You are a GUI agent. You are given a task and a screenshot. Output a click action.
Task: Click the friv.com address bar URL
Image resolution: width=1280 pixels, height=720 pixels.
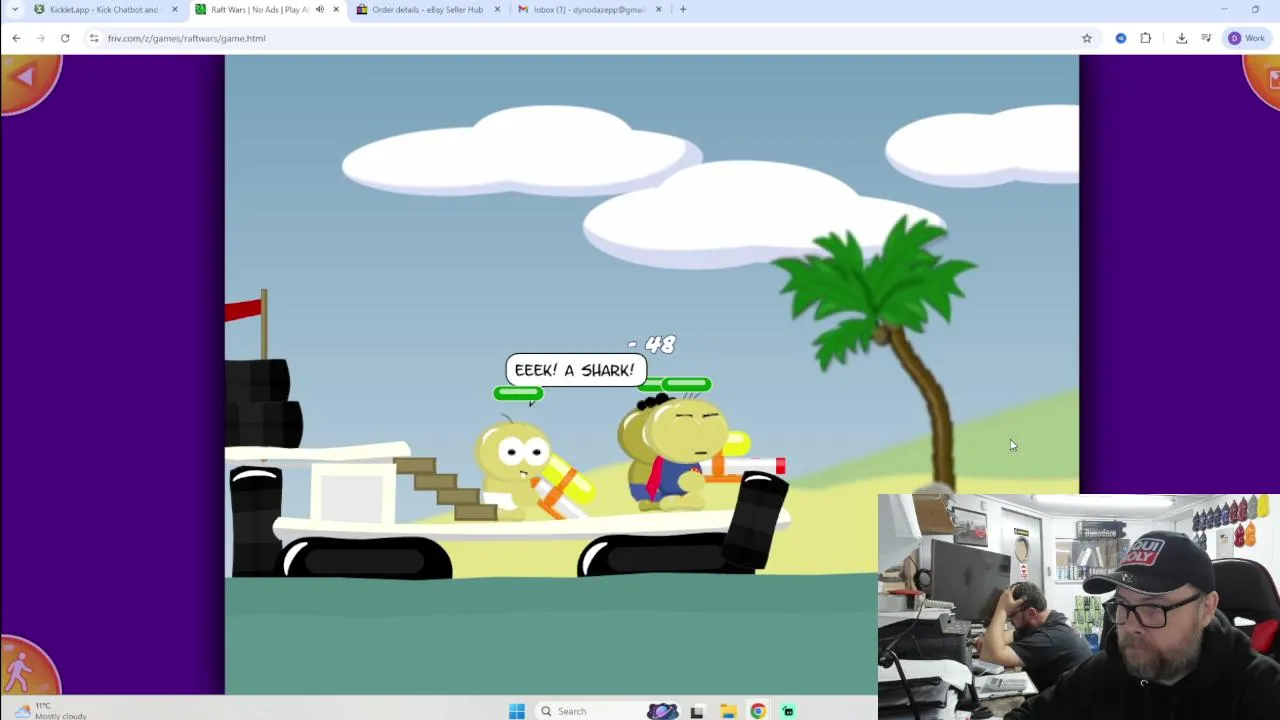tap(186, 38)
